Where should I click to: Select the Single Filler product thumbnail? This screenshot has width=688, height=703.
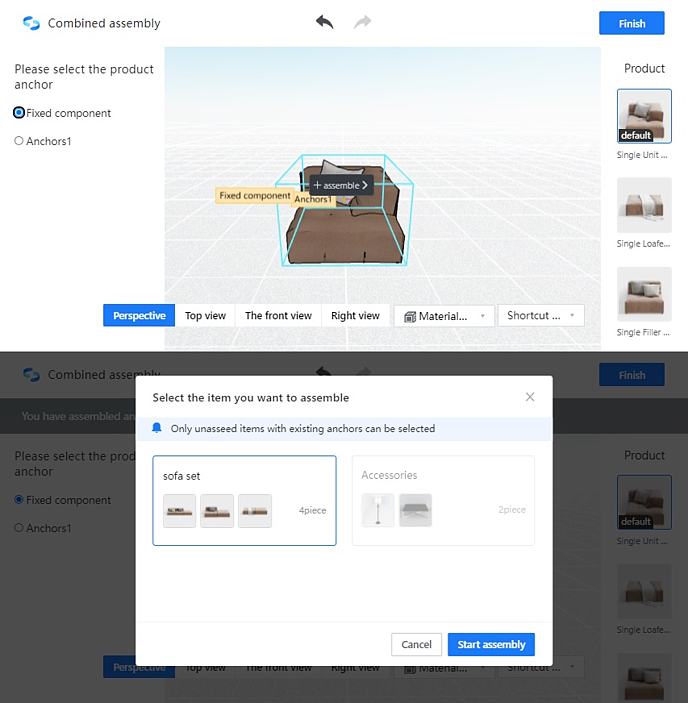(x=644, y=294)
